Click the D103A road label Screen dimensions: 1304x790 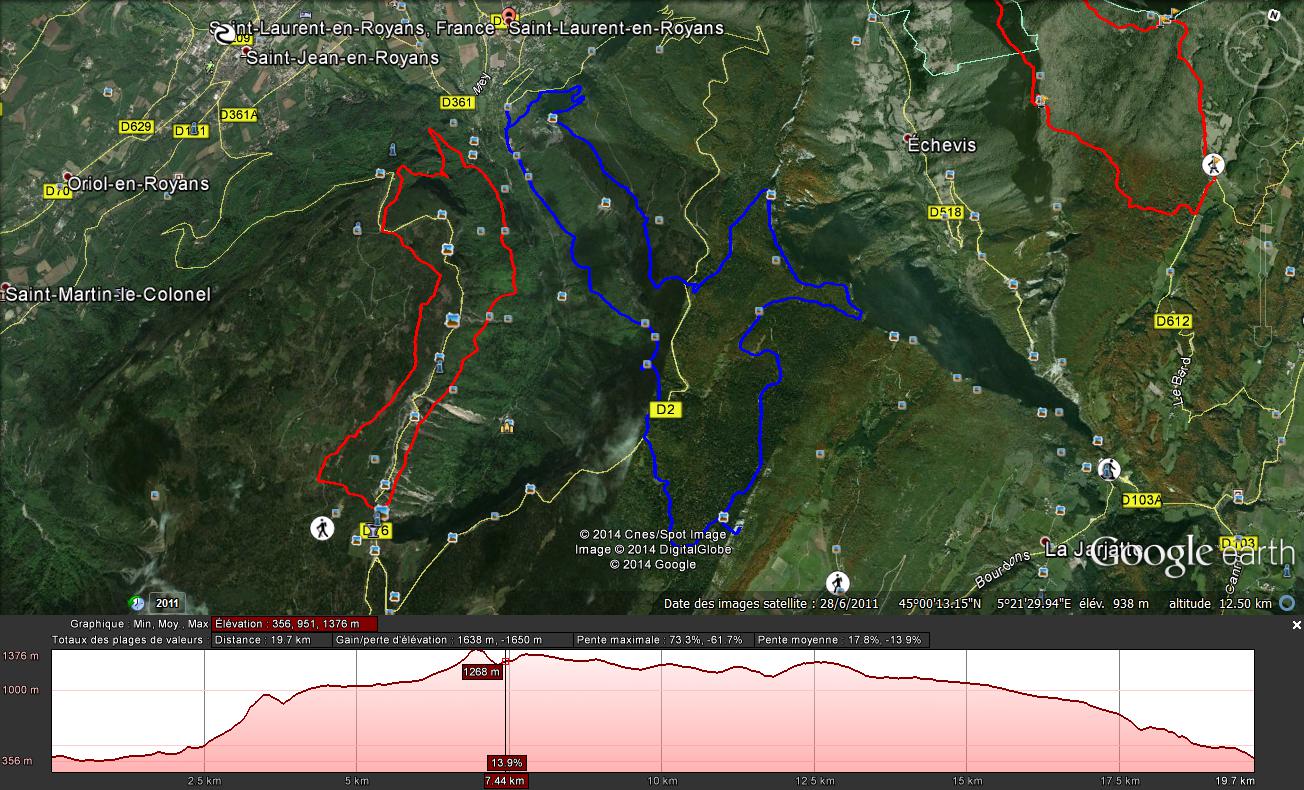(1141, 500)
